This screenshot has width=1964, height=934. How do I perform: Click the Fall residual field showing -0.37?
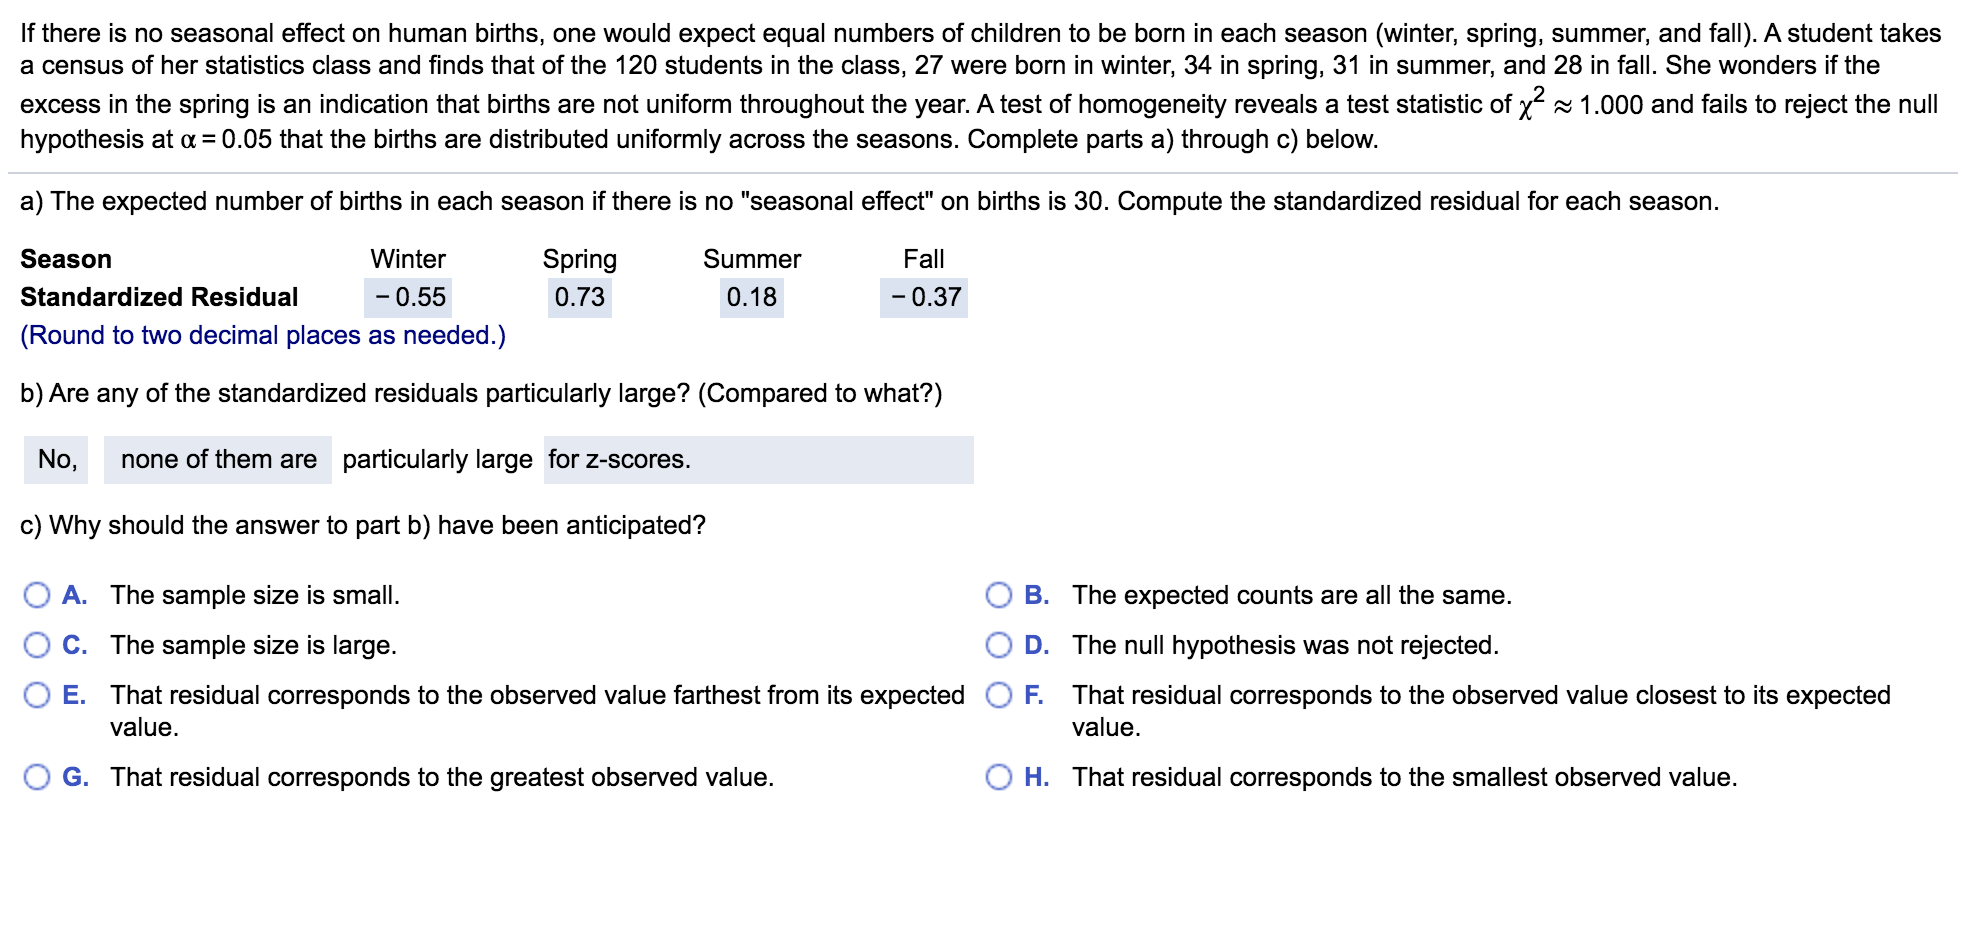pyautogui.click(x=924, y=298)
